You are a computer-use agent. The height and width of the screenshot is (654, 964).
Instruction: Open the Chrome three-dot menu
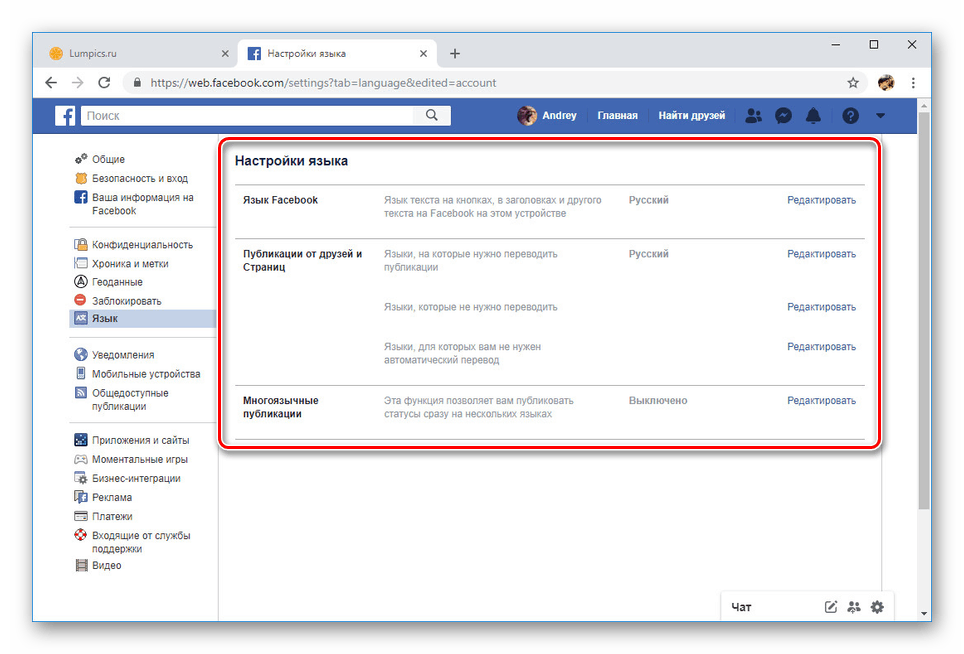tap(913, 82)
